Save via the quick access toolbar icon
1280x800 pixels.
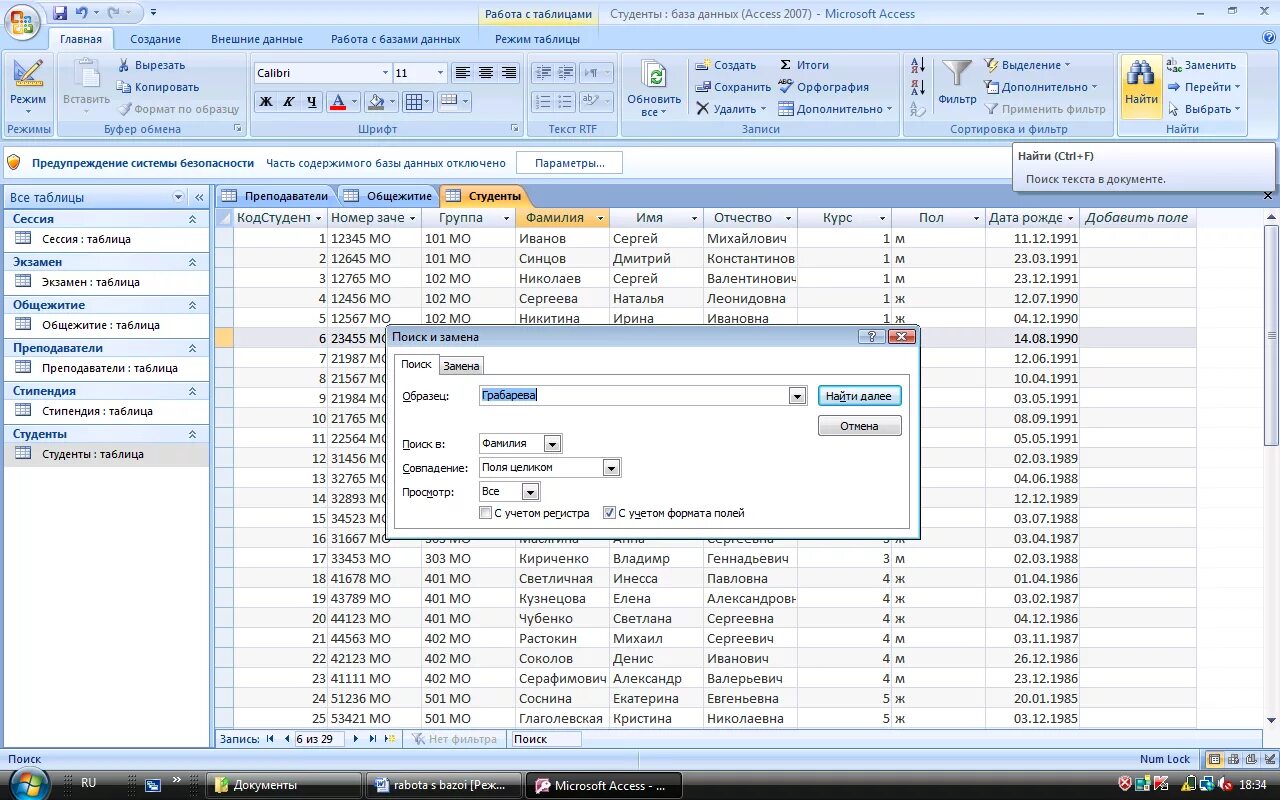[x=60, y=14]
